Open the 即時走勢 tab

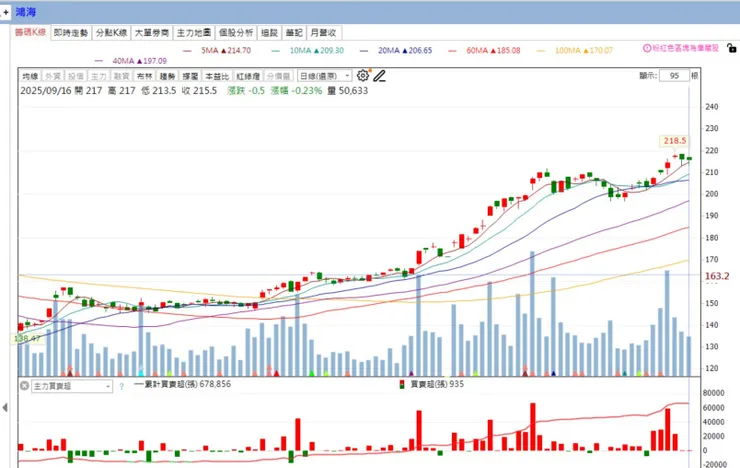[71, 33]
